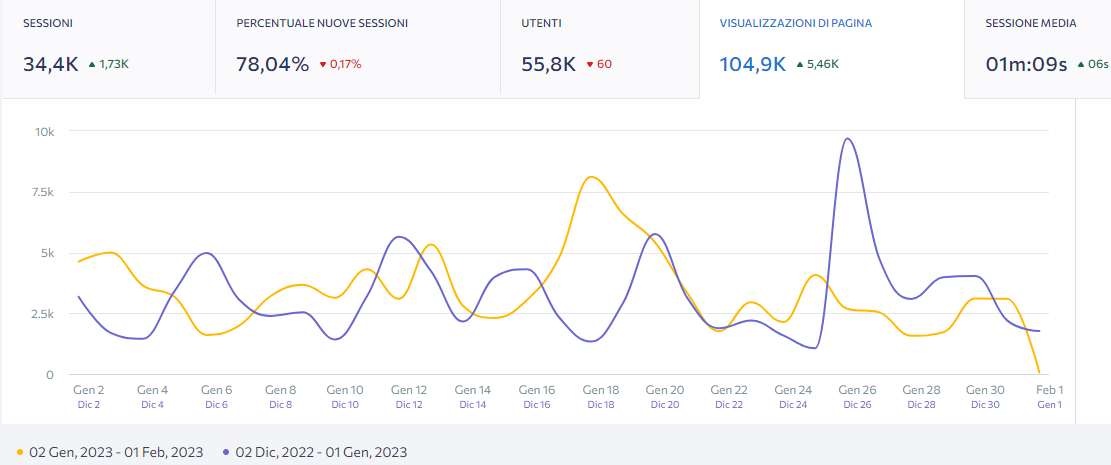Click green up arrow beside 5,46K
This screenshot has width=1111, height=465.
(799, 65)
